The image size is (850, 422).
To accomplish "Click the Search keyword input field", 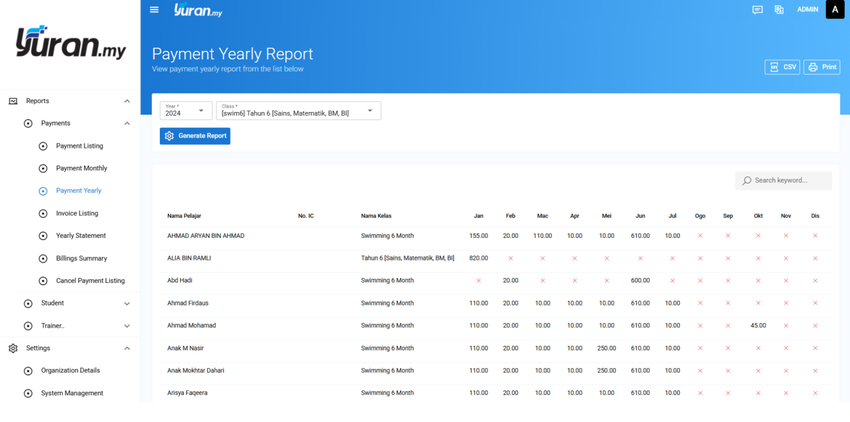I will tap(783, 181).
